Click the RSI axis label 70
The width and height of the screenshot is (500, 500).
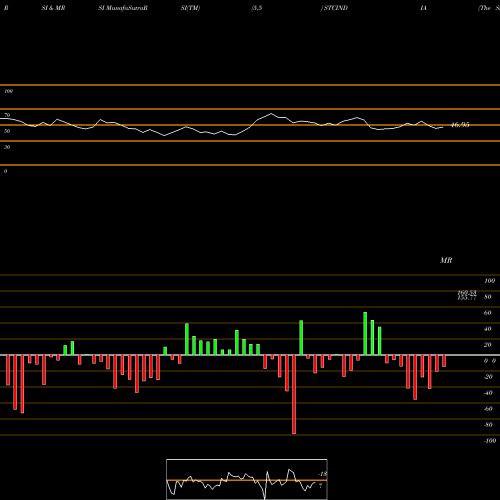[7, 115]
